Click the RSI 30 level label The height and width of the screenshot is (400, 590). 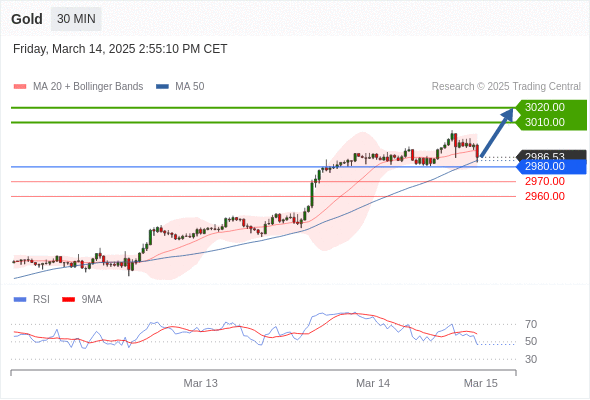pyautogui.click(x=531, y=359)
